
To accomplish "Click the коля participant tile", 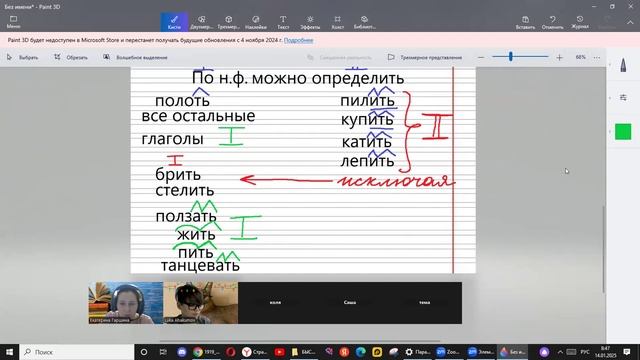I will tap(276, 302).
